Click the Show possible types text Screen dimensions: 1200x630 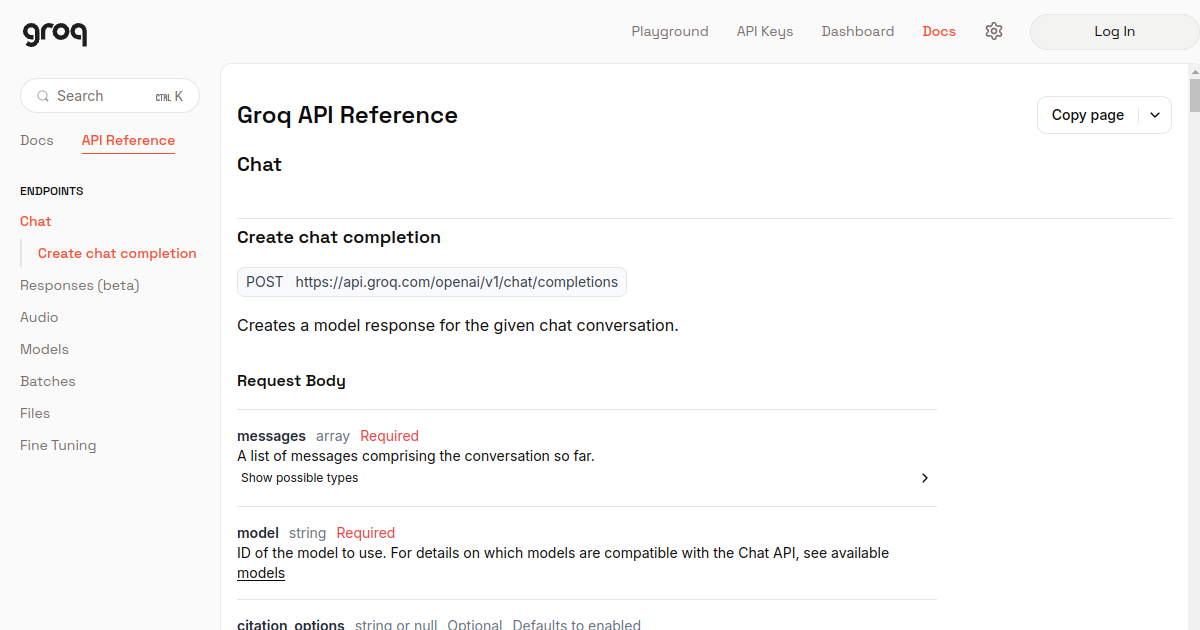tap(299, 478)
